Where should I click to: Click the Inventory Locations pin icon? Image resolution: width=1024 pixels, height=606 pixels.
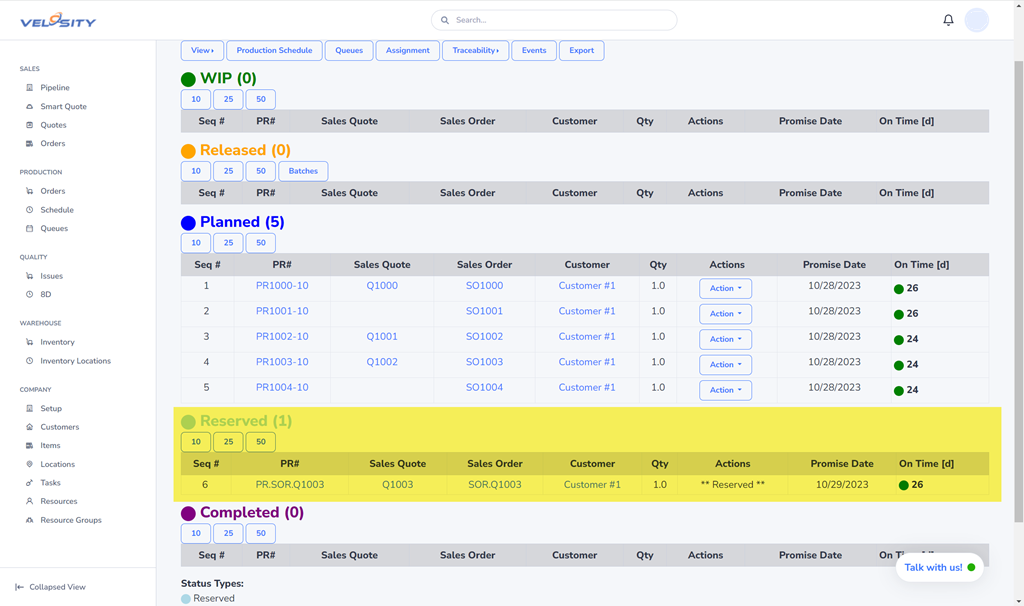[29, 361]
